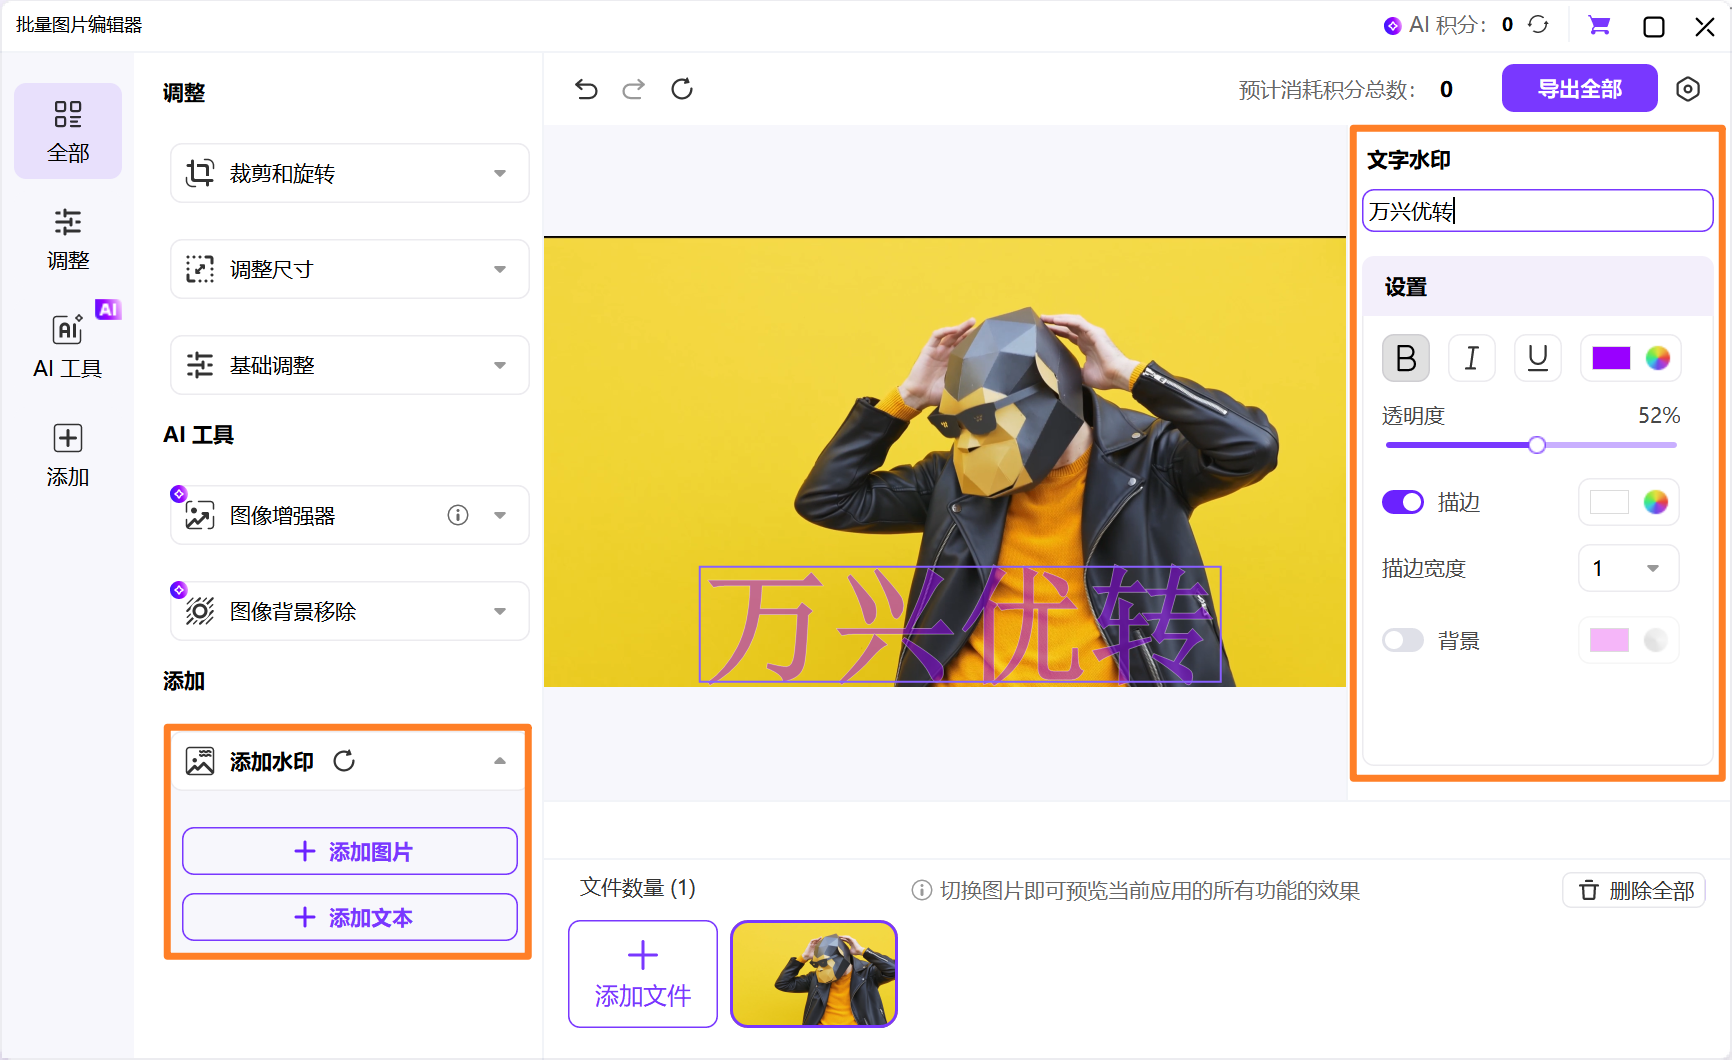Collapse the 添加水印 section
1732x1060 pixels.
[500, 761]
